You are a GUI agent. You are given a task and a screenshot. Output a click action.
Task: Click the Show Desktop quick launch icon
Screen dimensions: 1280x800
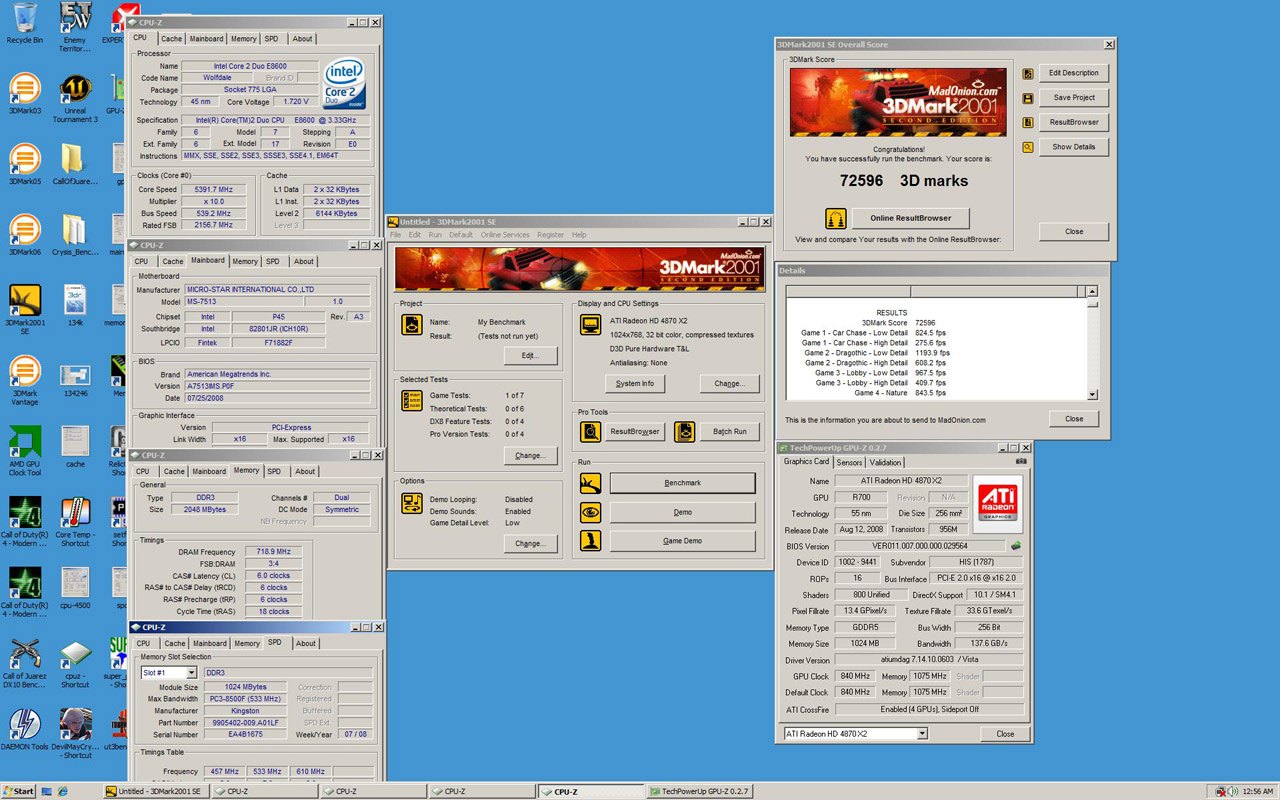(x=47, y=791)
